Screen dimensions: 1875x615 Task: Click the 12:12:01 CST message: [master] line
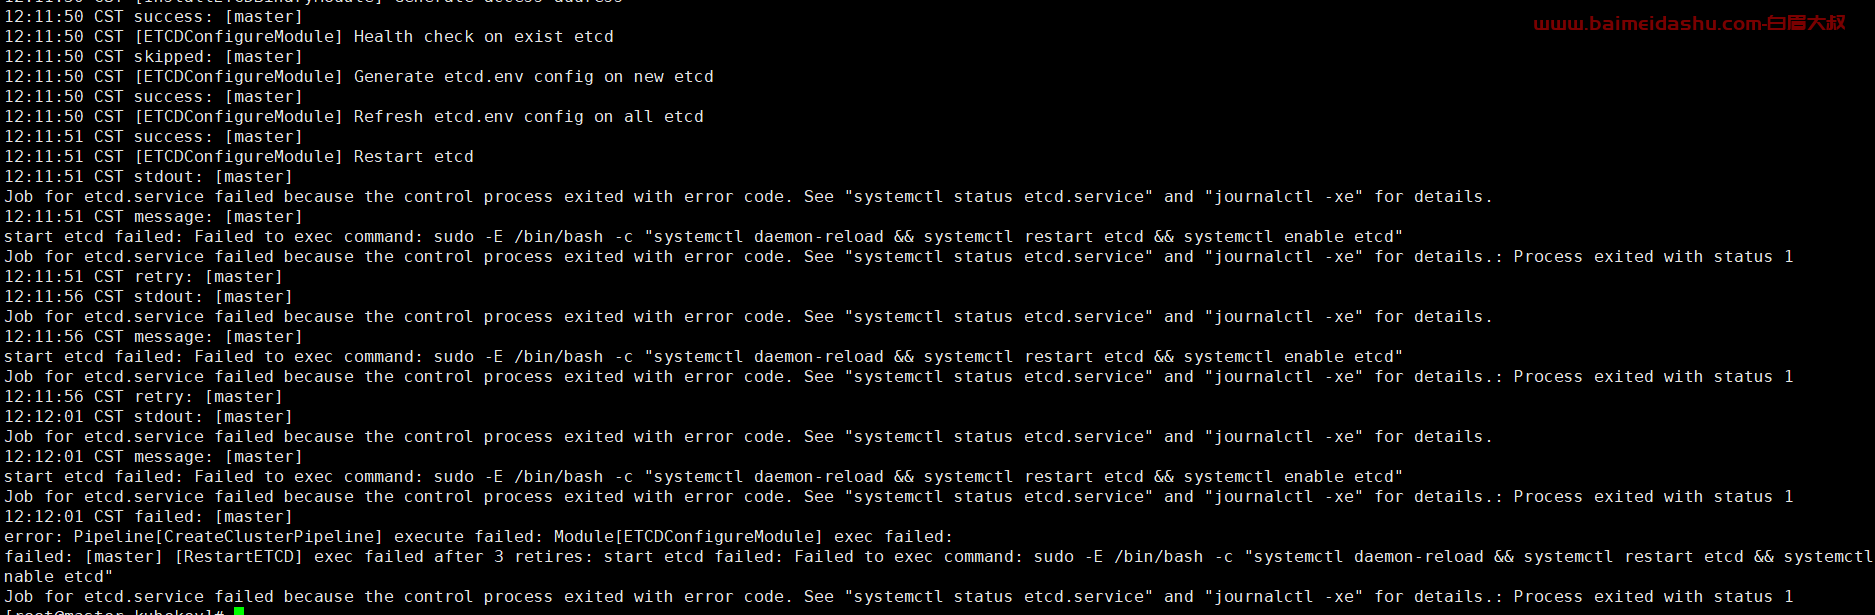pos(153,457)
